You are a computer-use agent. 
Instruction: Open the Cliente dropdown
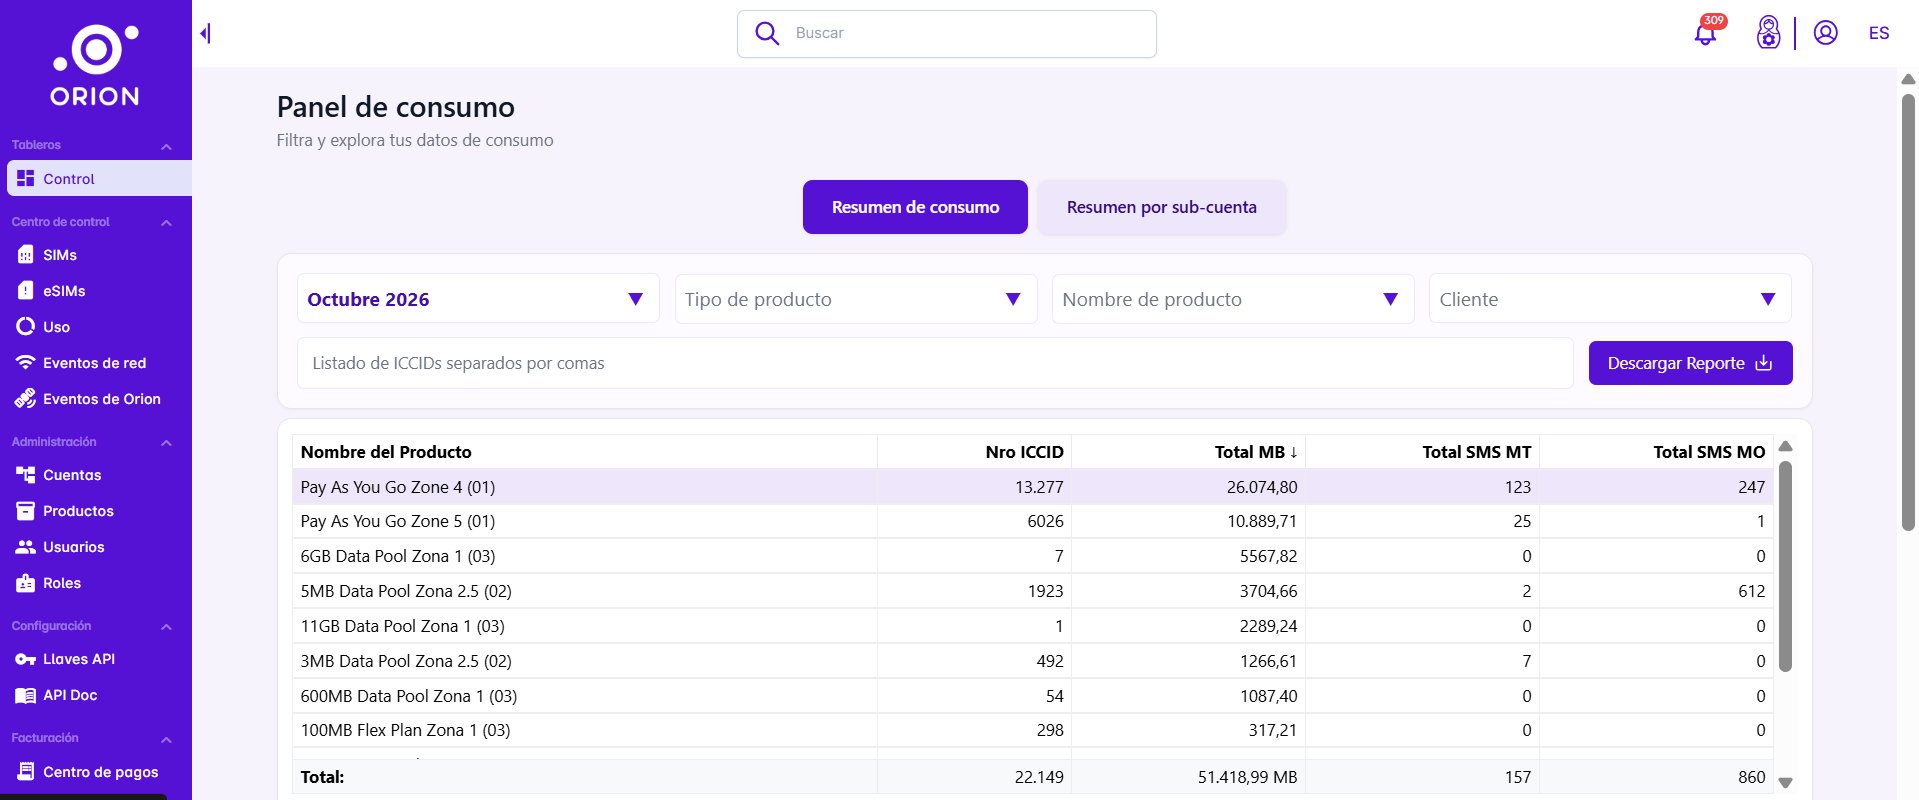(1610, 299)
